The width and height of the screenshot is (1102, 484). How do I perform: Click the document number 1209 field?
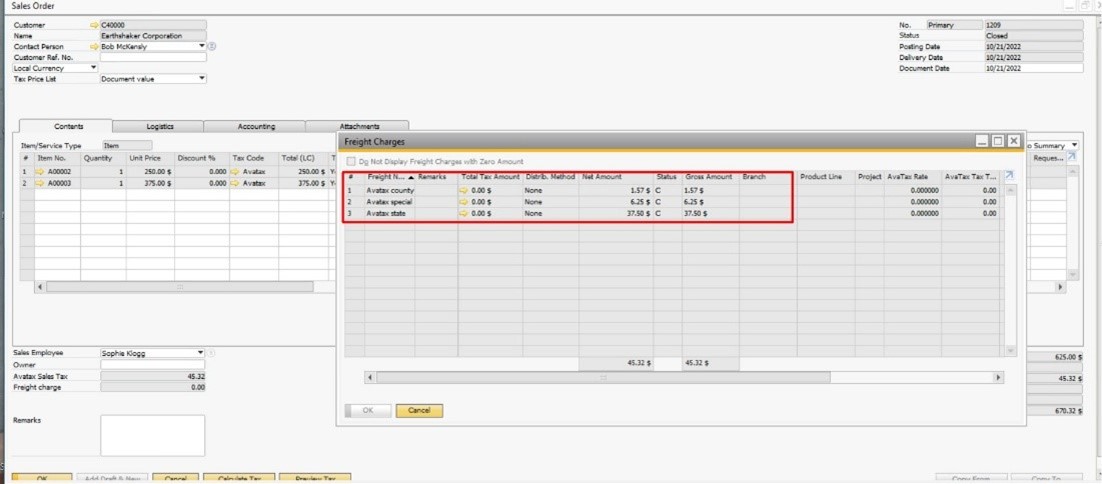[x=1033, y=25]
